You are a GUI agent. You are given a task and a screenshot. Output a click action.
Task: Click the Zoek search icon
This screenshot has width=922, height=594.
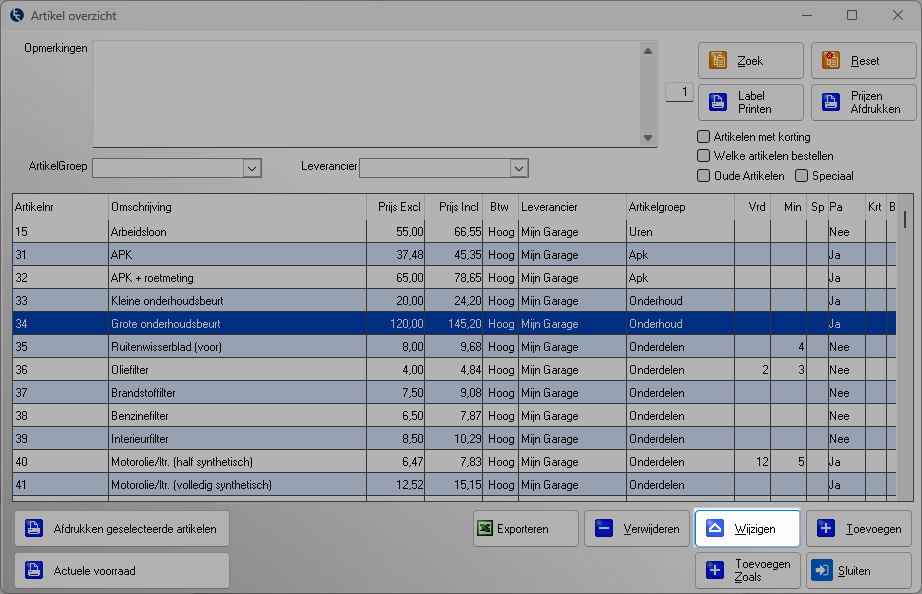(718, 60)
